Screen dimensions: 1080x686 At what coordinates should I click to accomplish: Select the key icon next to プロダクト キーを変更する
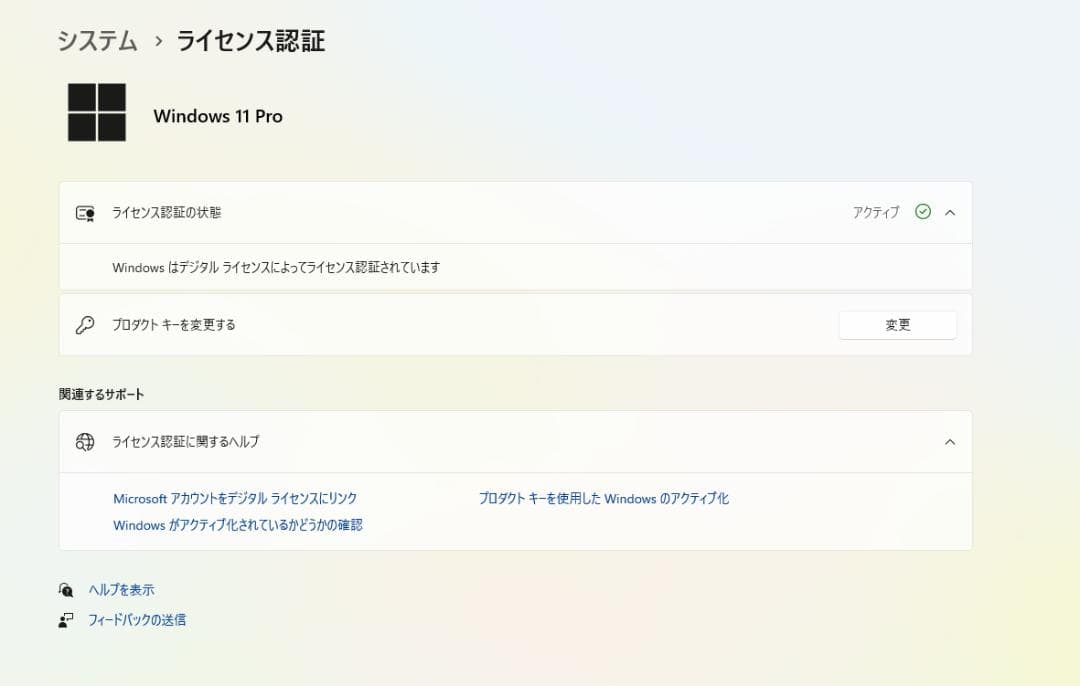pos(85,324)
